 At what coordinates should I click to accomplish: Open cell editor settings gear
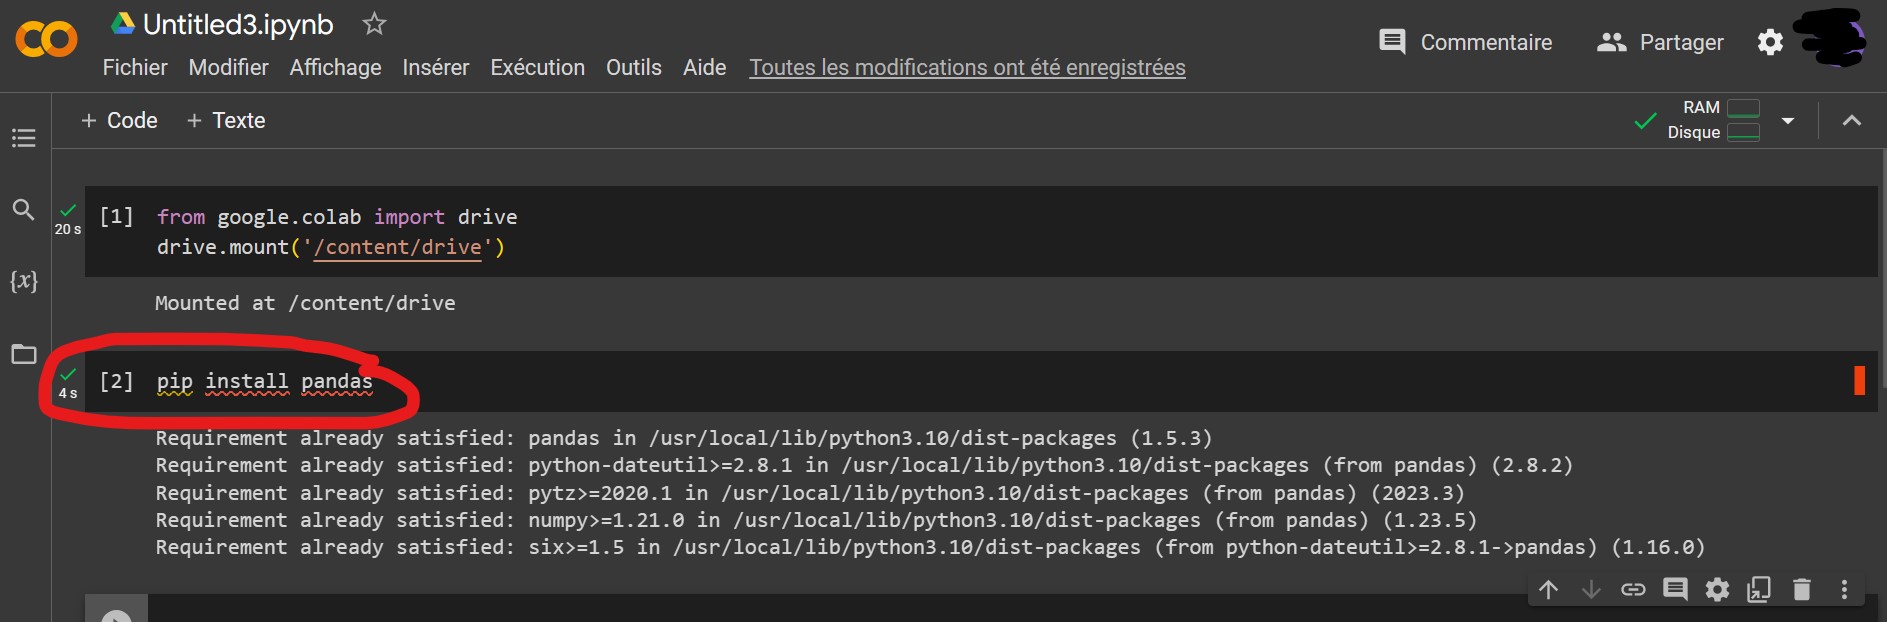(x=1717, y=590)
